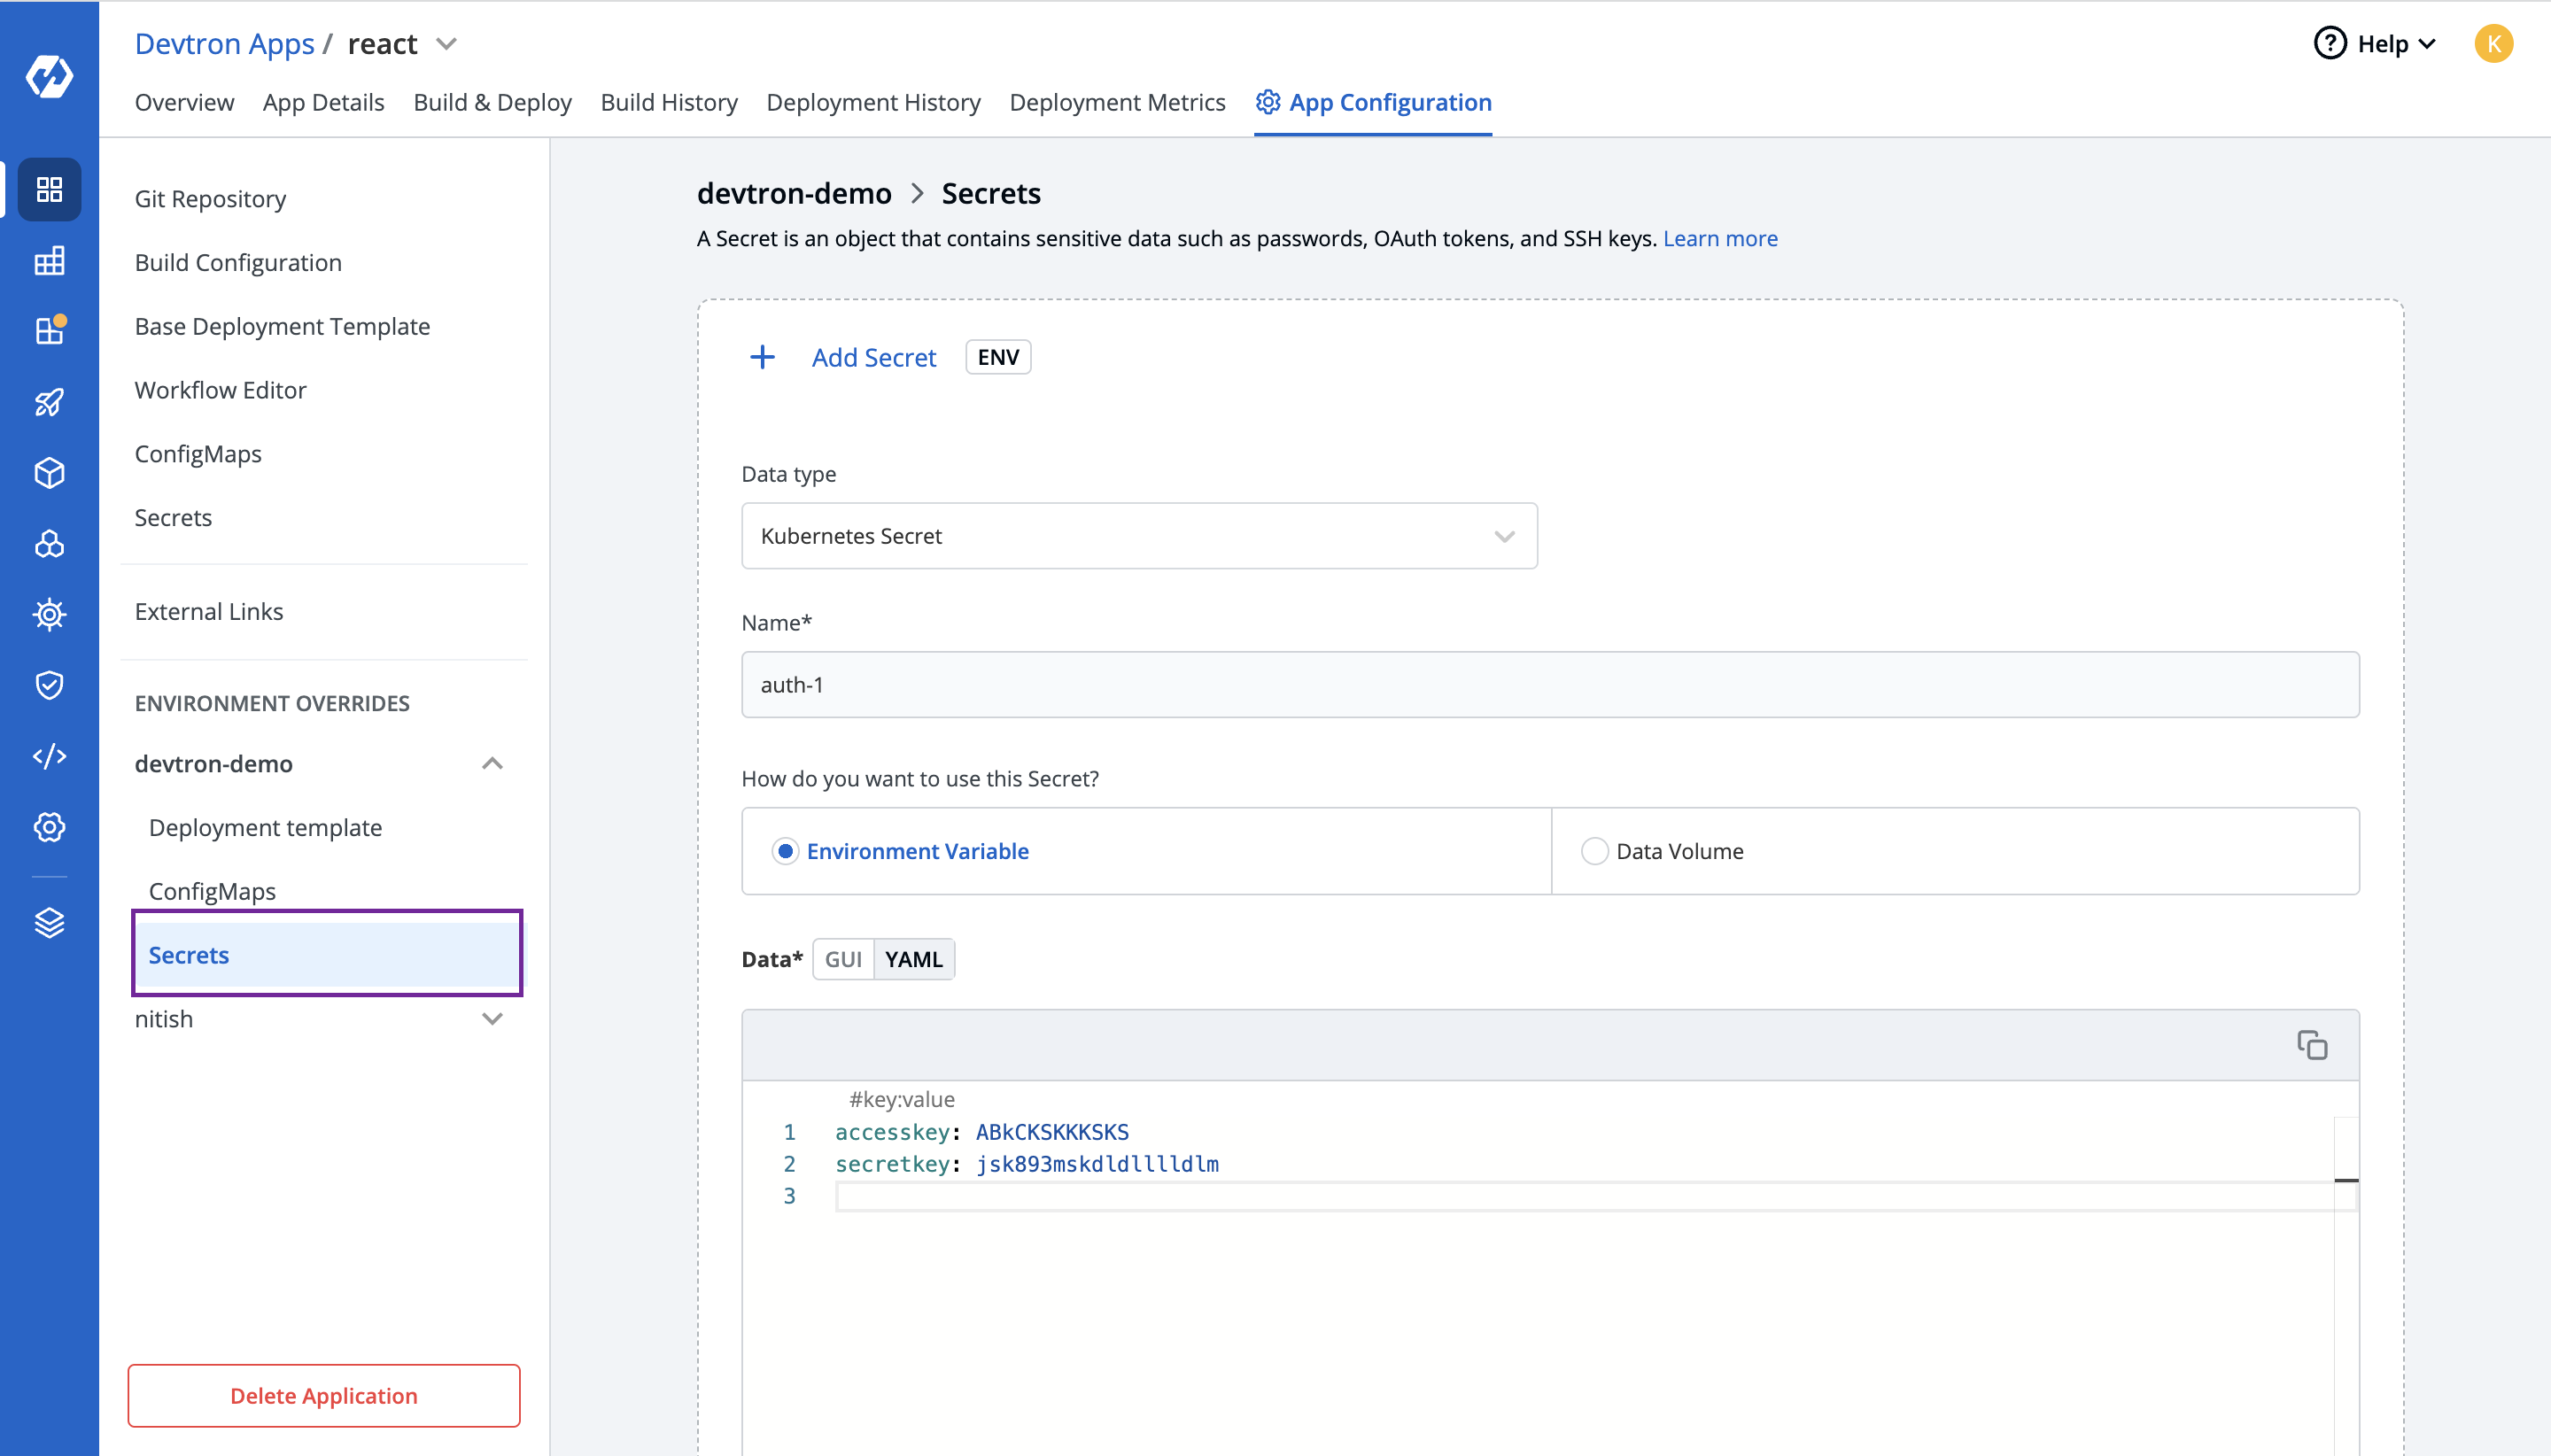
Task: Click the rocket deployment icon in sidebar
Action: click(49, 401)
